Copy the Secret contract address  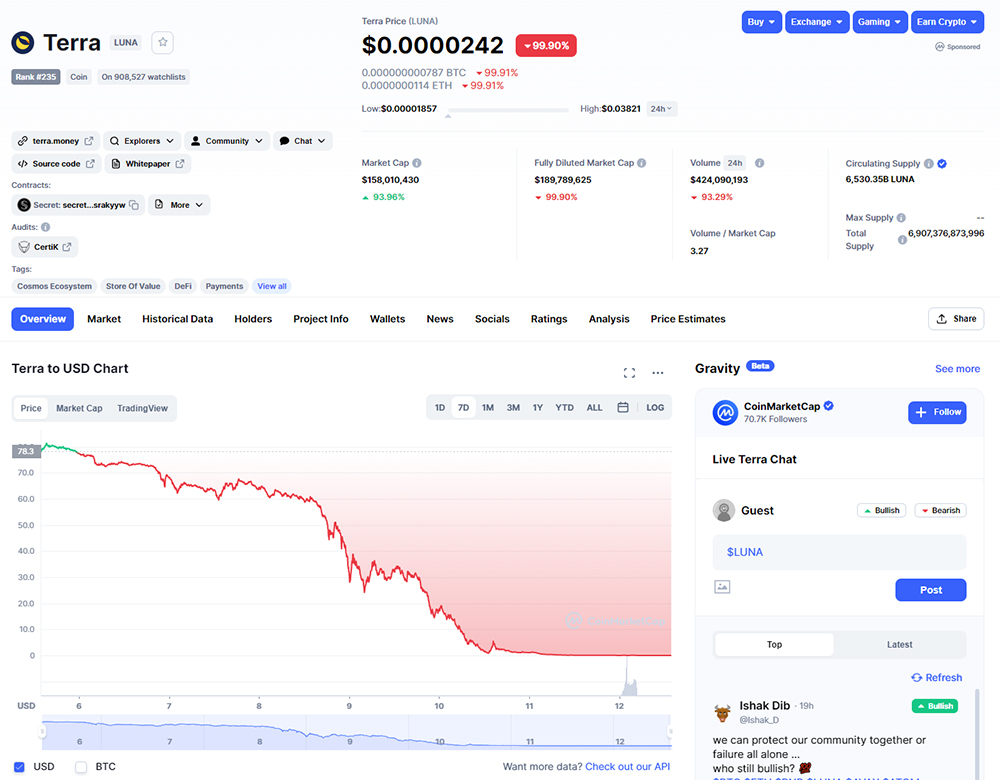click(134, 205)
